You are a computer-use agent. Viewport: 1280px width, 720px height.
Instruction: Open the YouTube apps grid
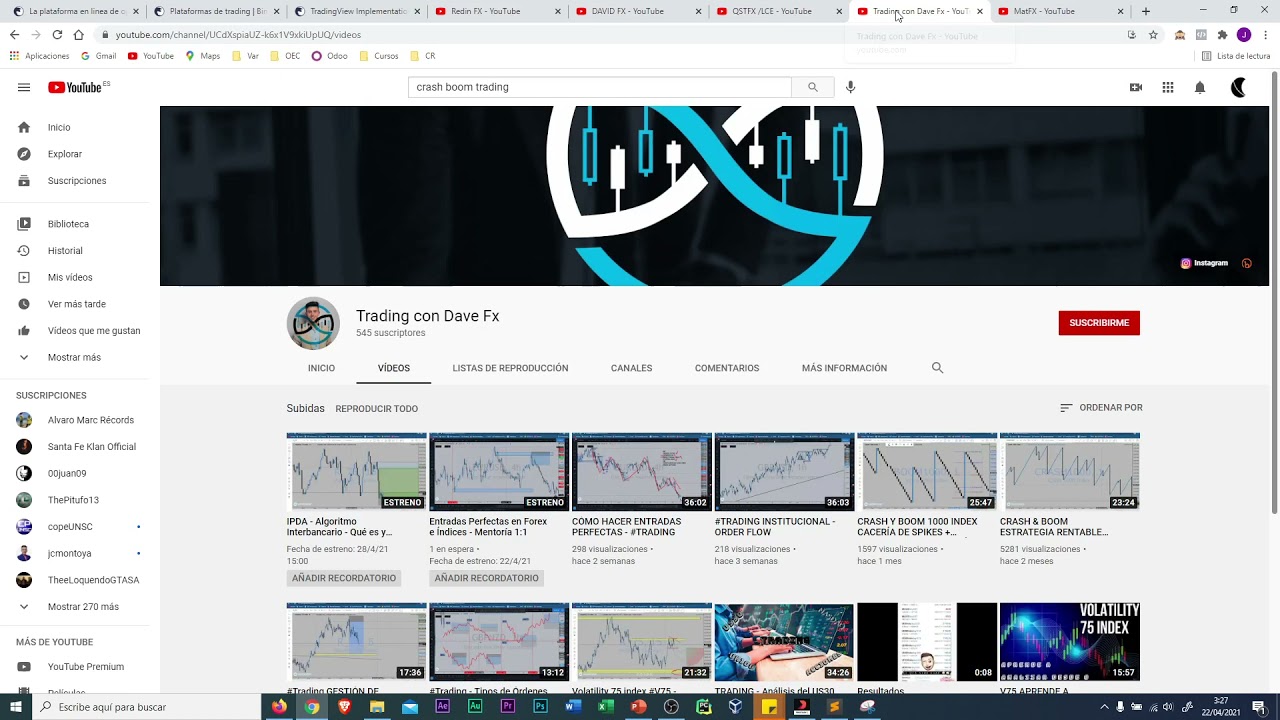pos(1168,87)
